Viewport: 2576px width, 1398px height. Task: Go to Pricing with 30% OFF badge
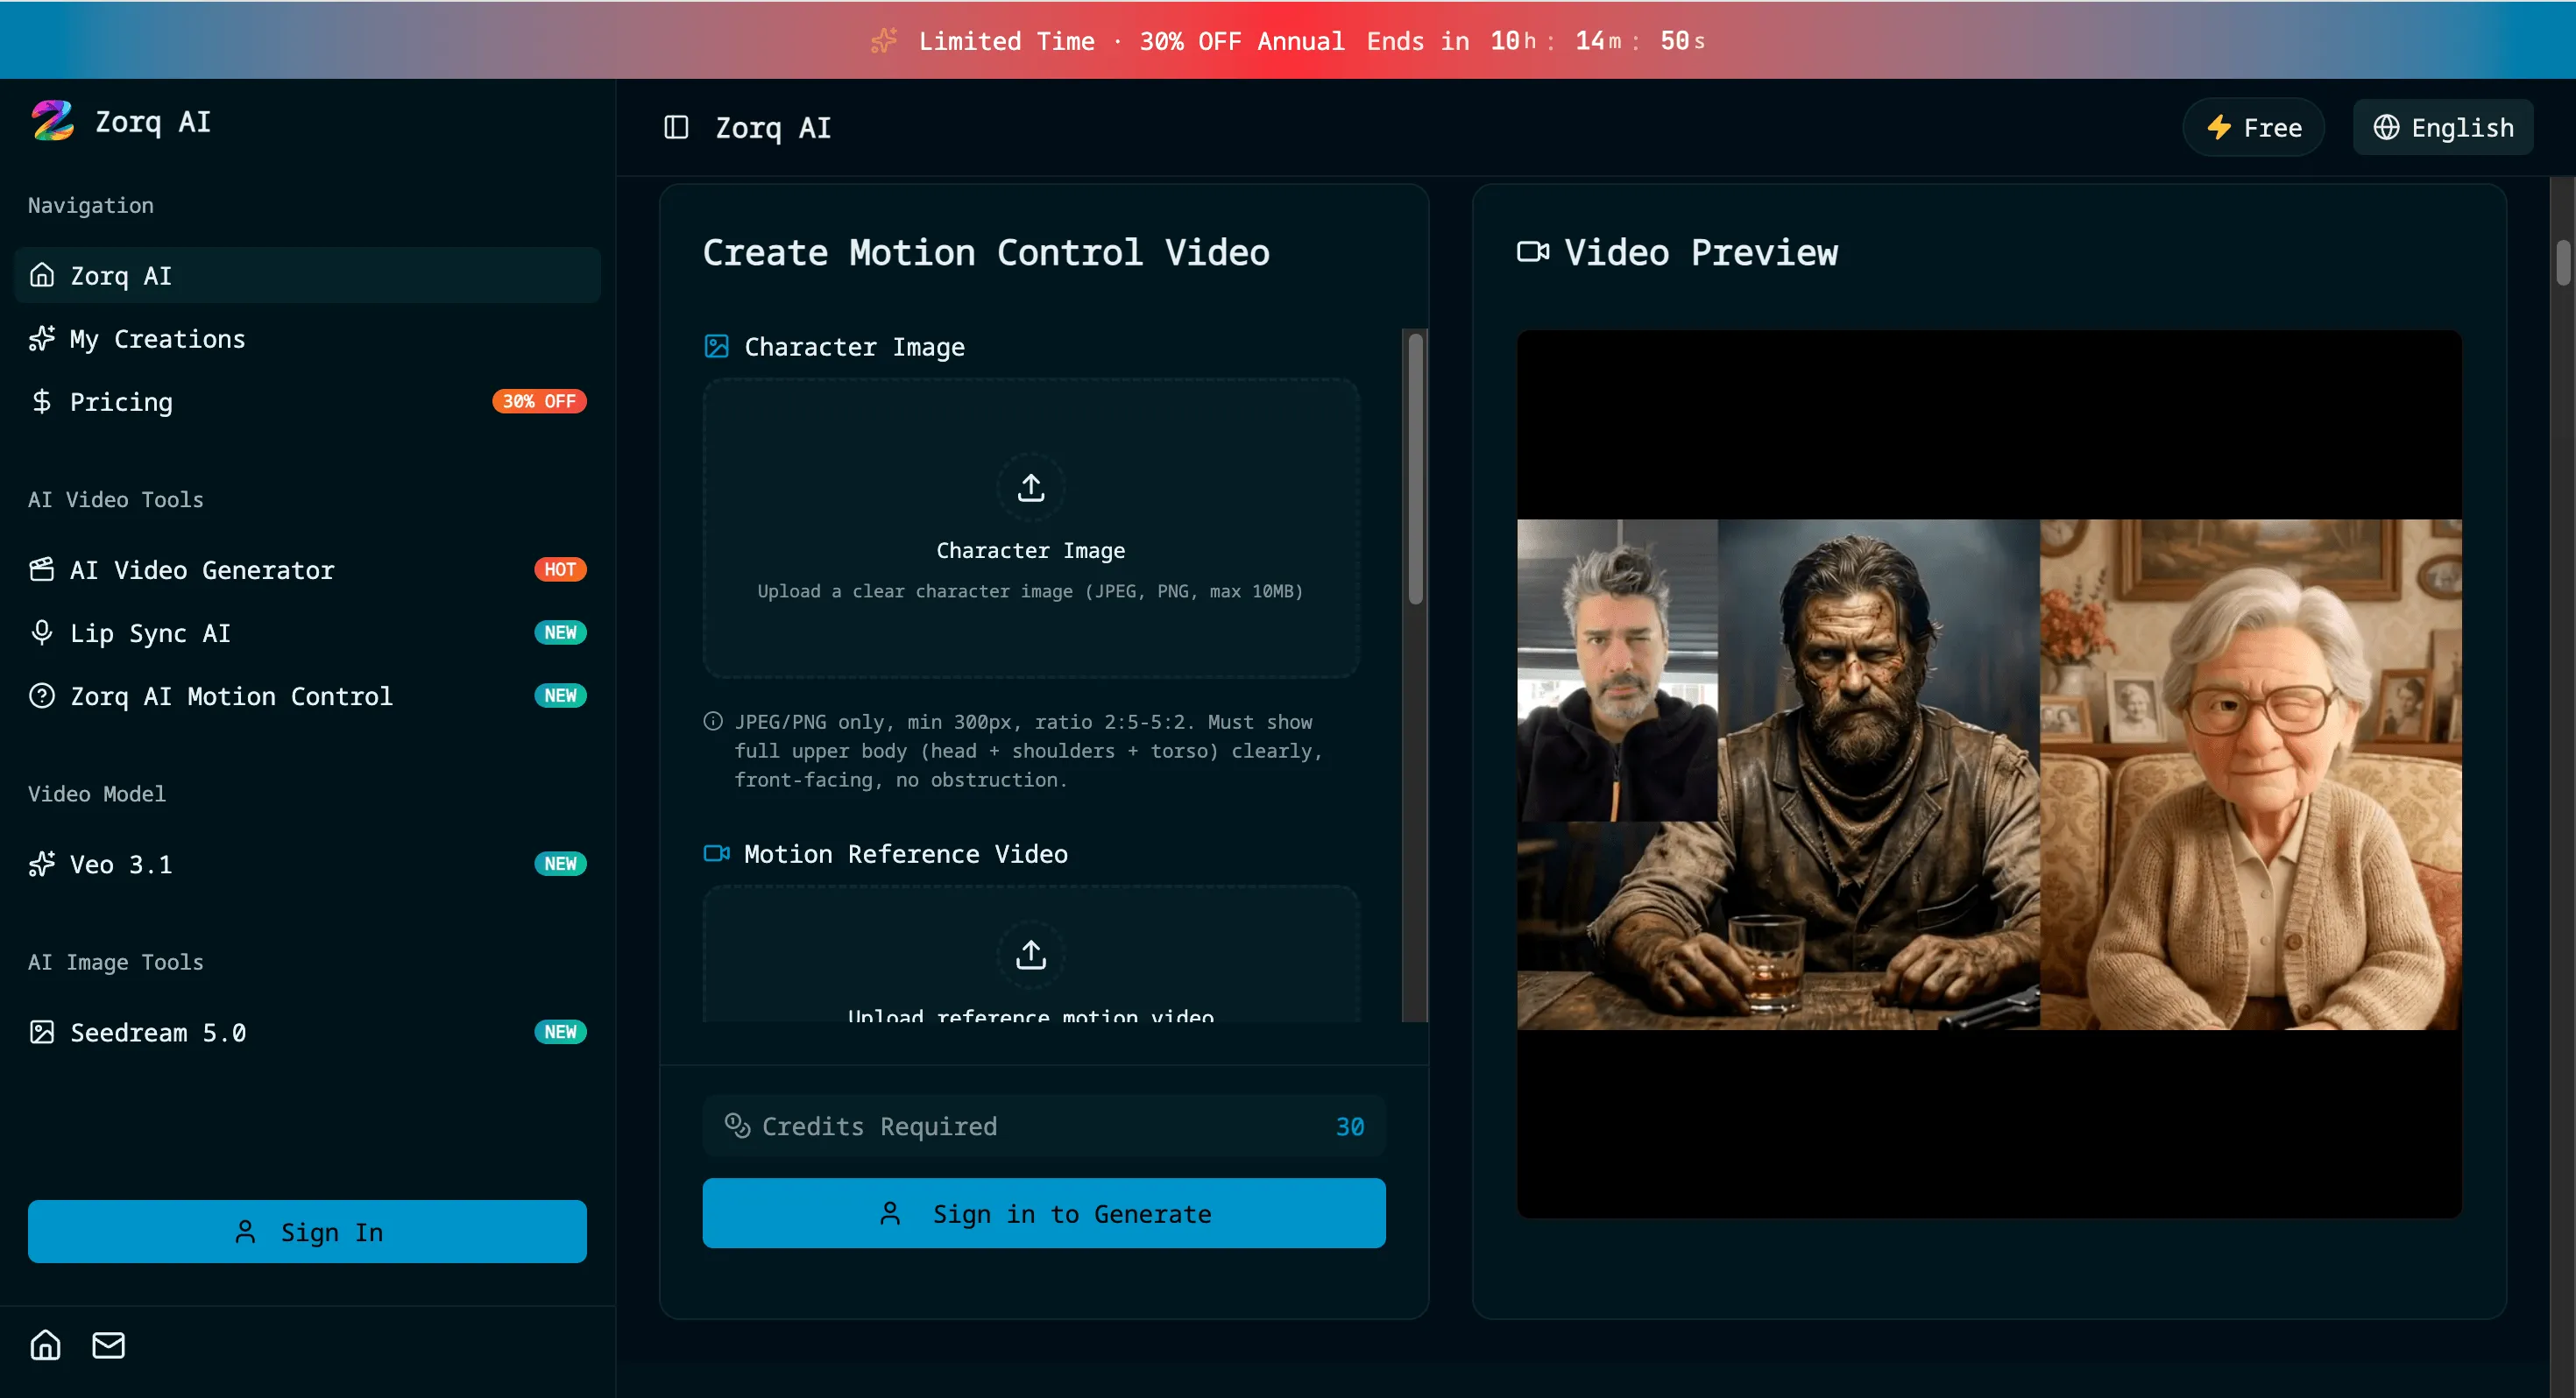point(121,402)
